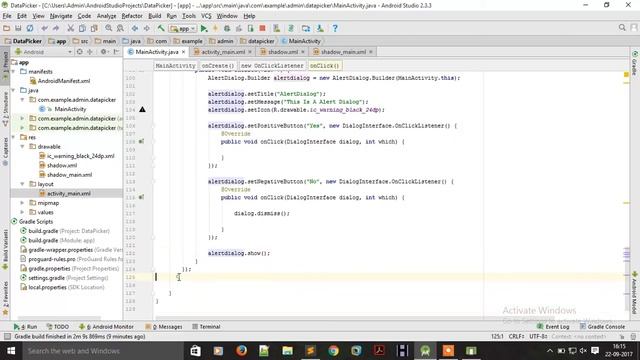640x360 pixels.
Task: Select AndroidManifest.xml in project tree
Action: pyautogui.click(x=64, y=81)
